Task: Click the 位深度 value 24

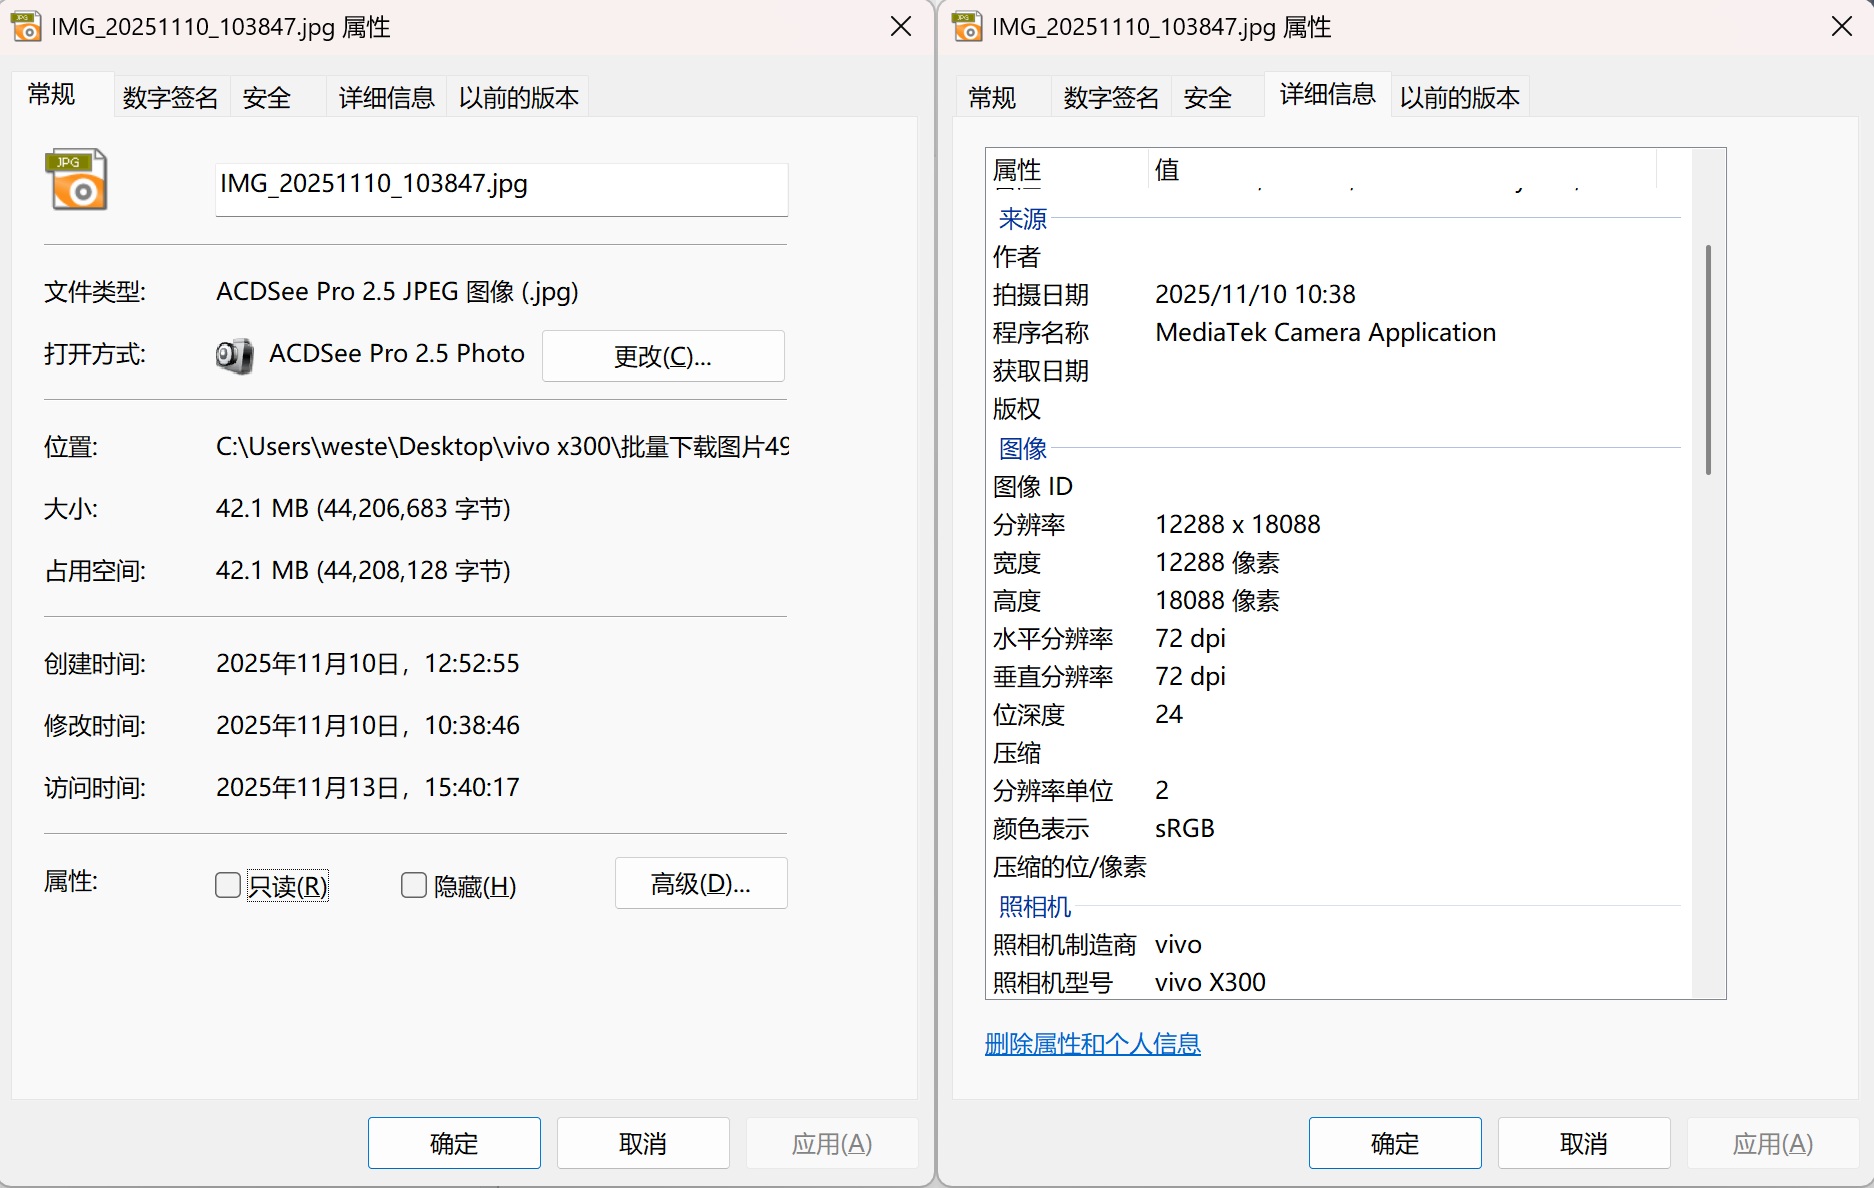Action: [x=1169, y=714]
